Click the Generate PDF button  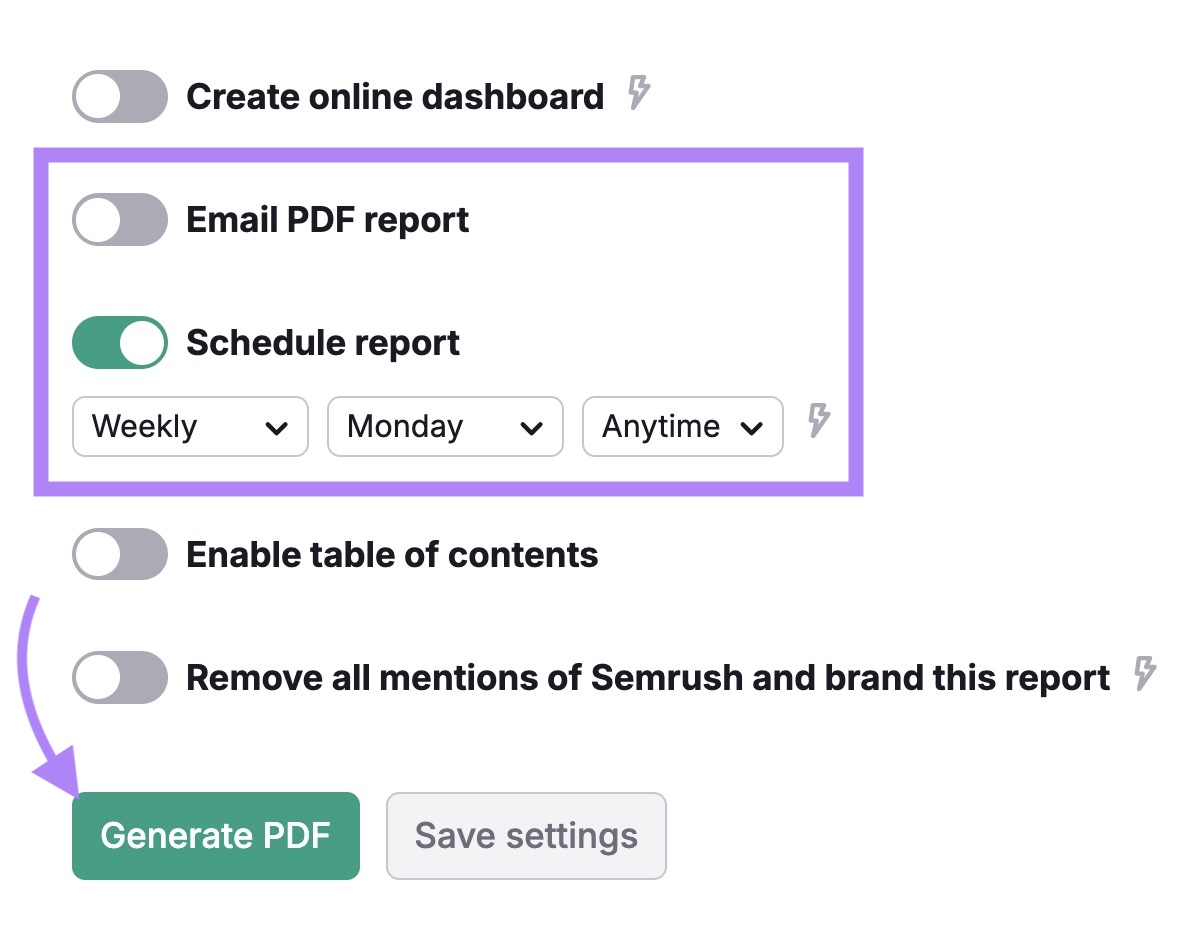pos(215,835)
